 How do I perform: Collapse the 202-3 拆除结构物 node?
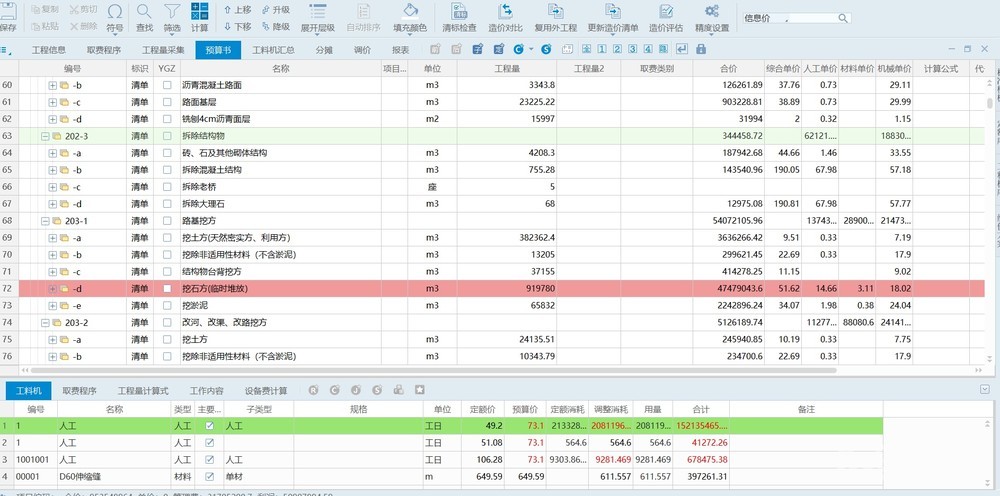[x=45, y=136]
